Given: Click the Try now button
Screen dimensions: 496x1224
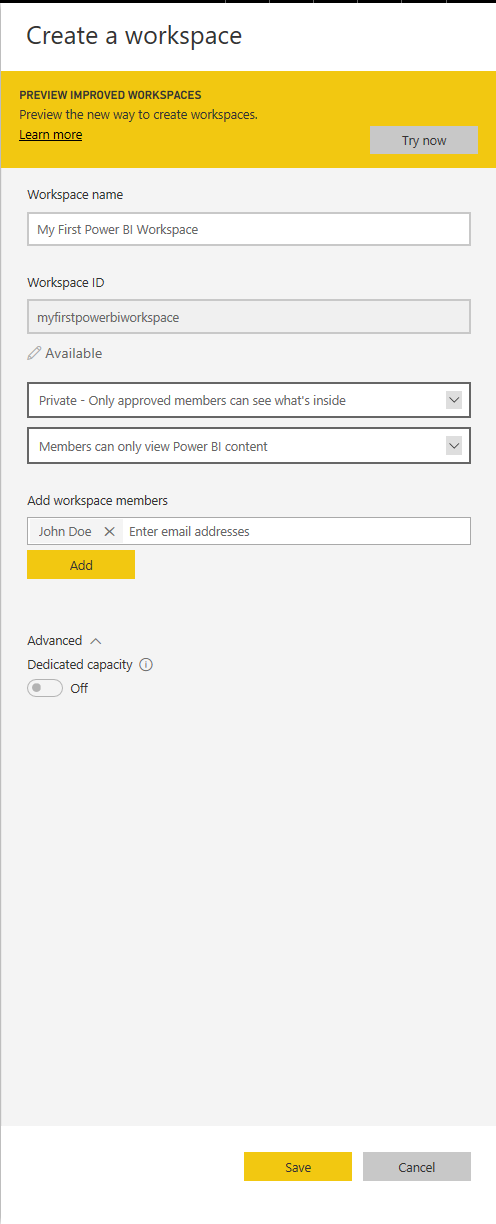Looking at the screenshot, I should tap(424, 140).
